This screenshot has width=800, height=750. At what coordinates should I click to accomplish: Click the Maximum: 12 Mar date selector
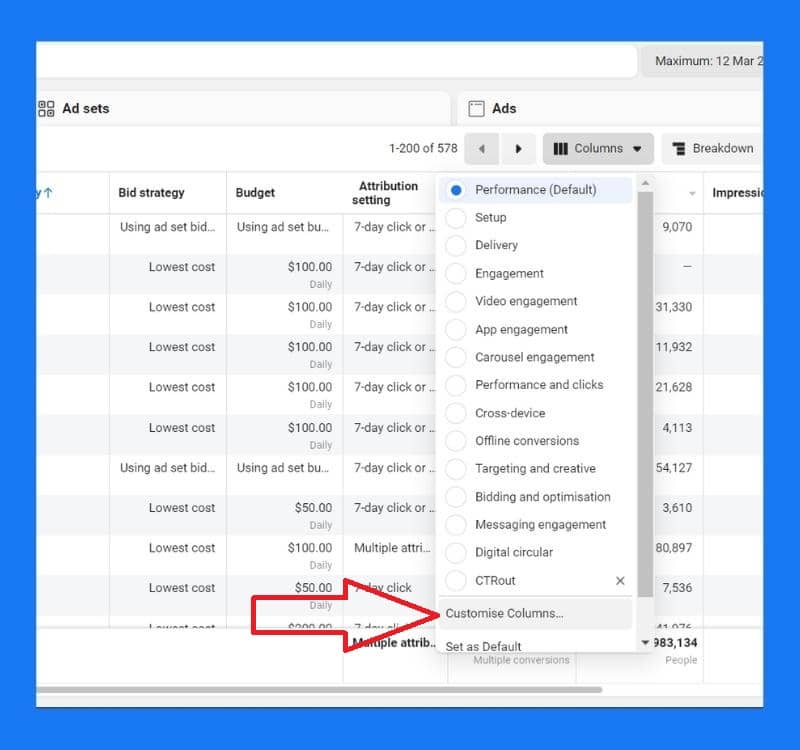point(703,61)
